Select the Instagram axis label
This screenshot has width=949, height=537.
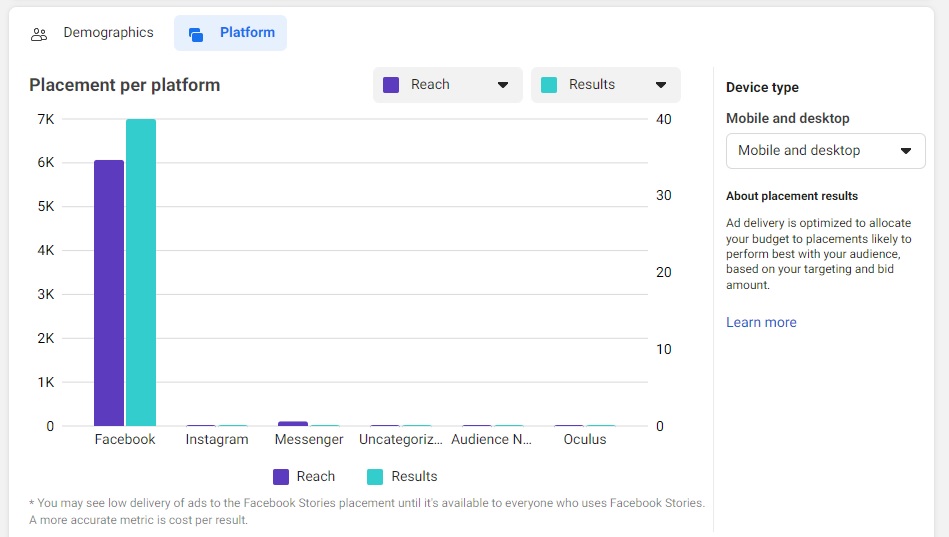coord(217,440)
